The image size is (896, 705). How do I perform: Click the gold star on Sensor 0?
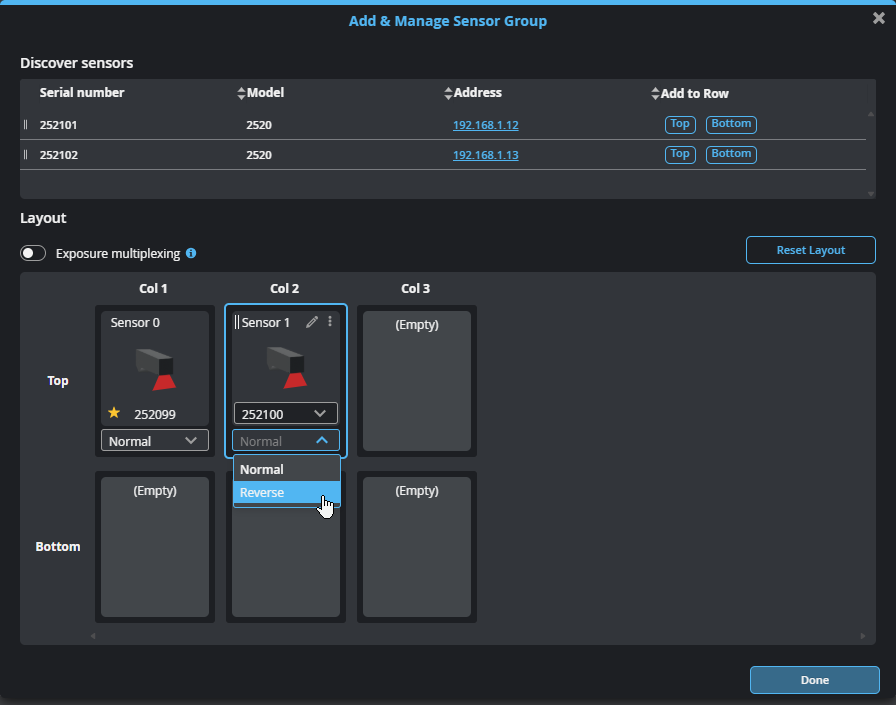tap(114, 413)
